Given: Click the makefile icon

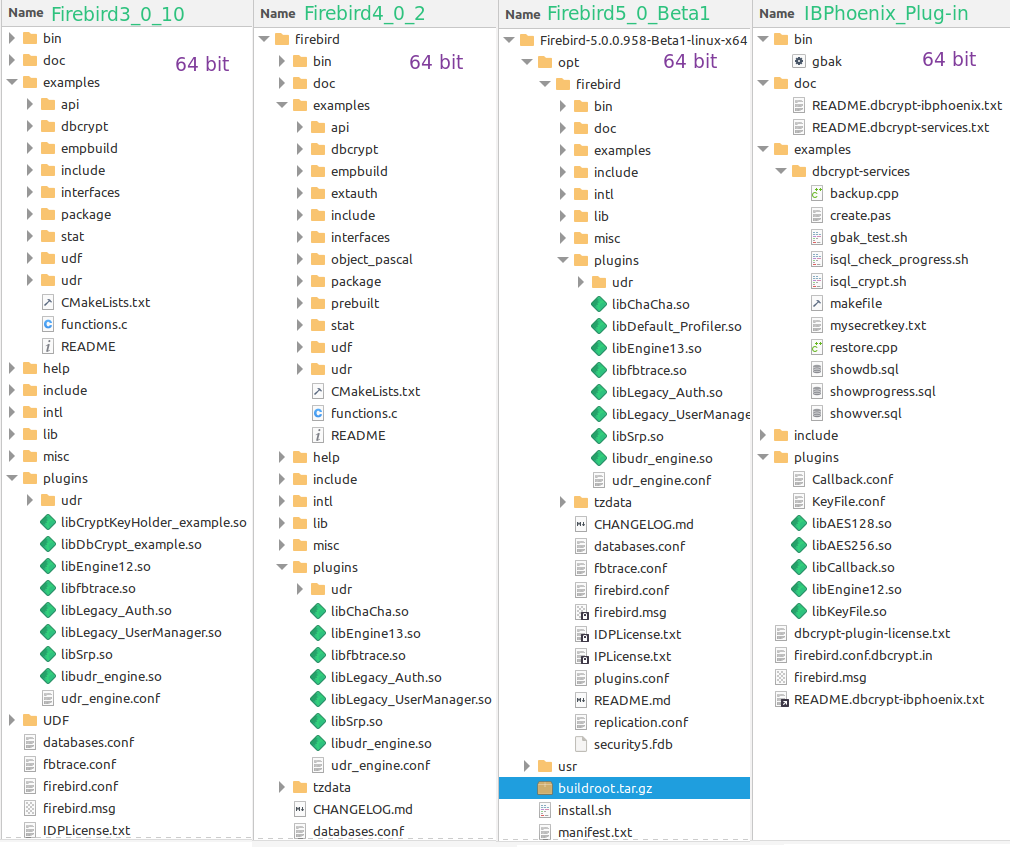Looking at the screenshot, I should point(817,303).
